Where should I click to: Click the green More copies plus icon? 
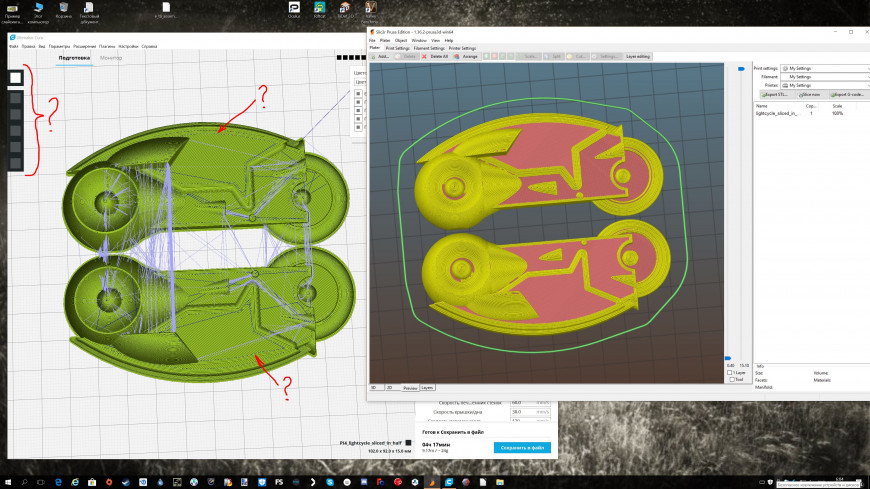(x=486, y=57)
